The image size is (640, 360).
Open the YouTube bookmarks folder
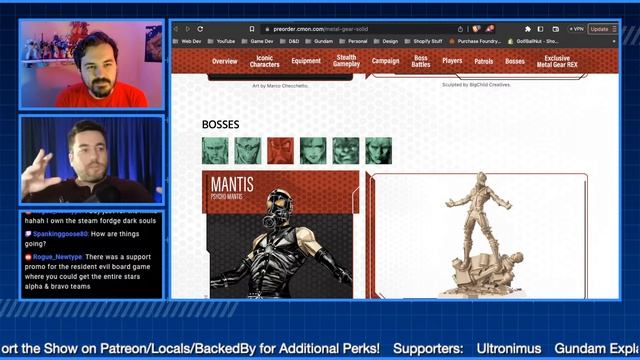click(221, 41)
